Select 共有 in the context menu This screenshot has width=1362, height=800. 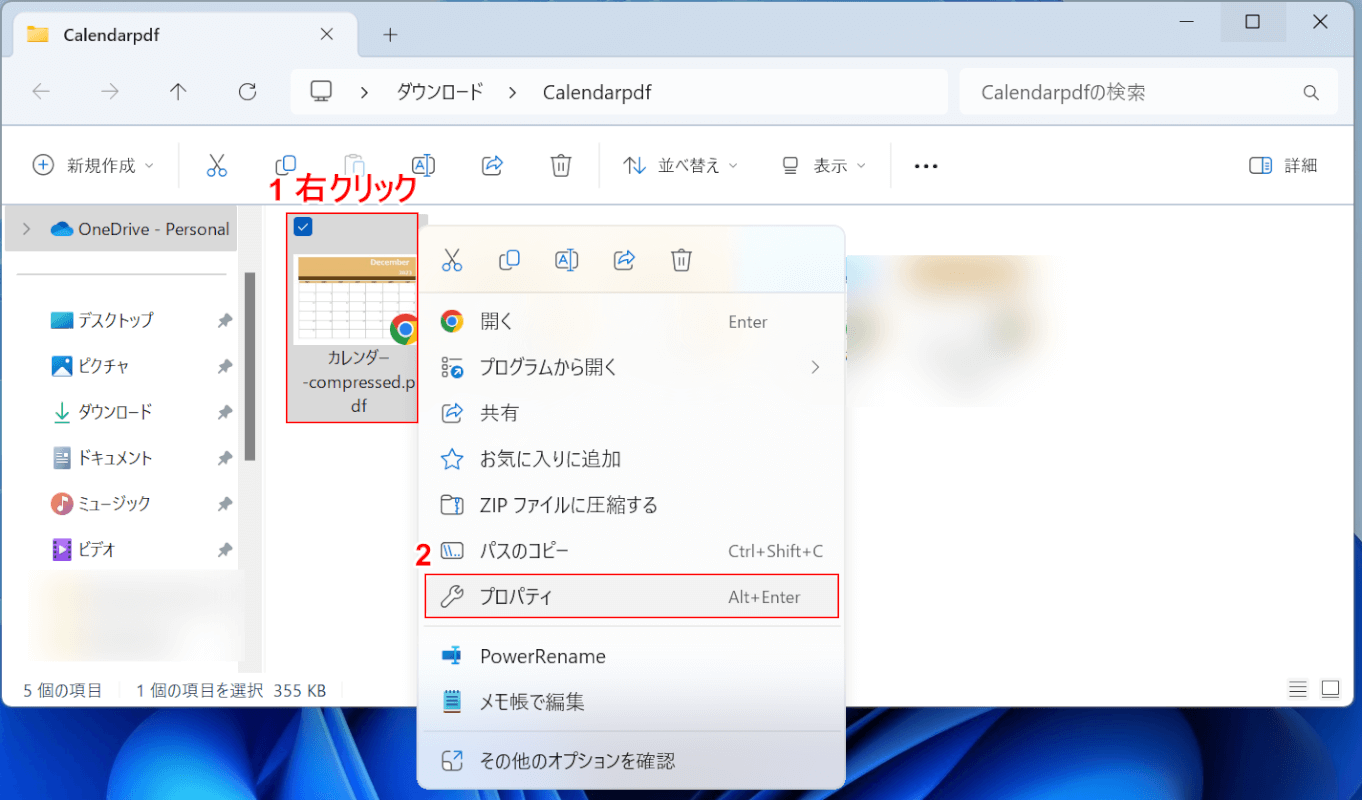631,413
